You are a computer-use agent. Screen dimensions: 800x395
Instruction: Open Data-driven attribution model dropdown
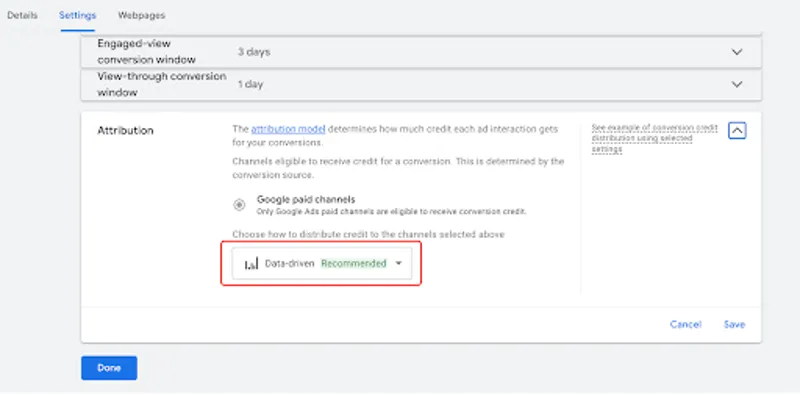pos(322,263)
